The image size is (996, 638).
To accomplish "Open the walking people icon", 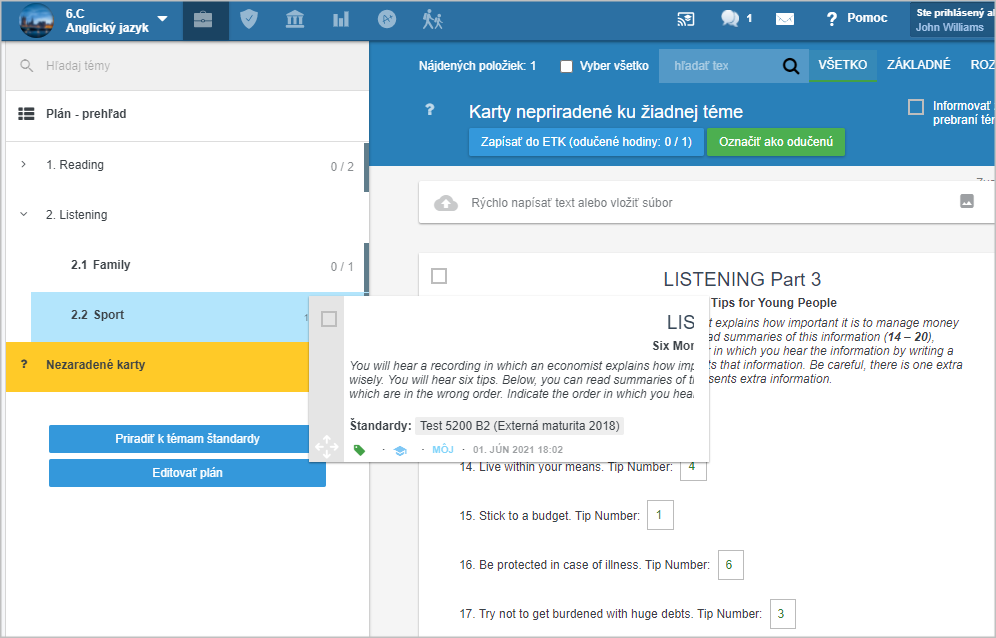I will coord(433,20).
